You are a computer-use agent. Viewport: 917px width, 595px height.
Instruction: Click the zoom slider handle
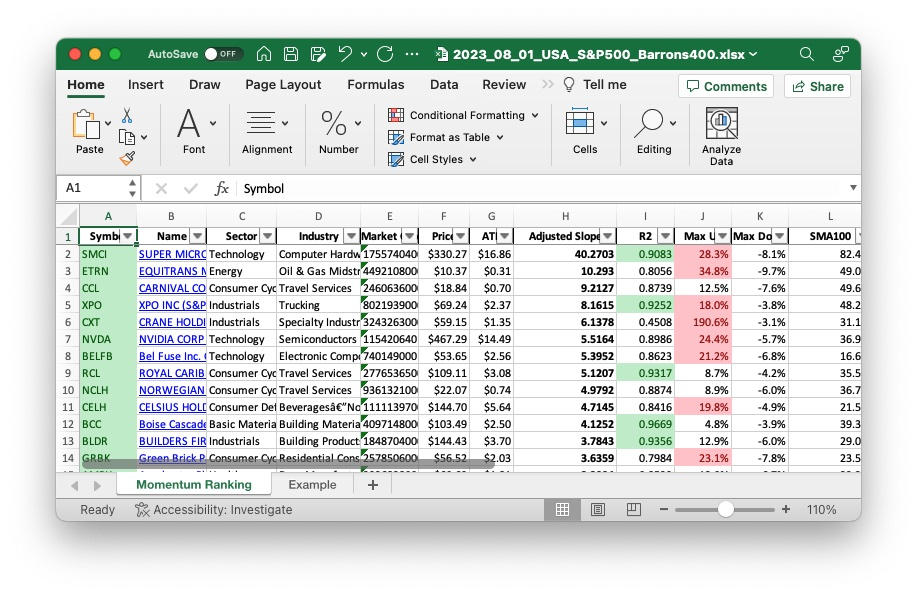(726, 509)
